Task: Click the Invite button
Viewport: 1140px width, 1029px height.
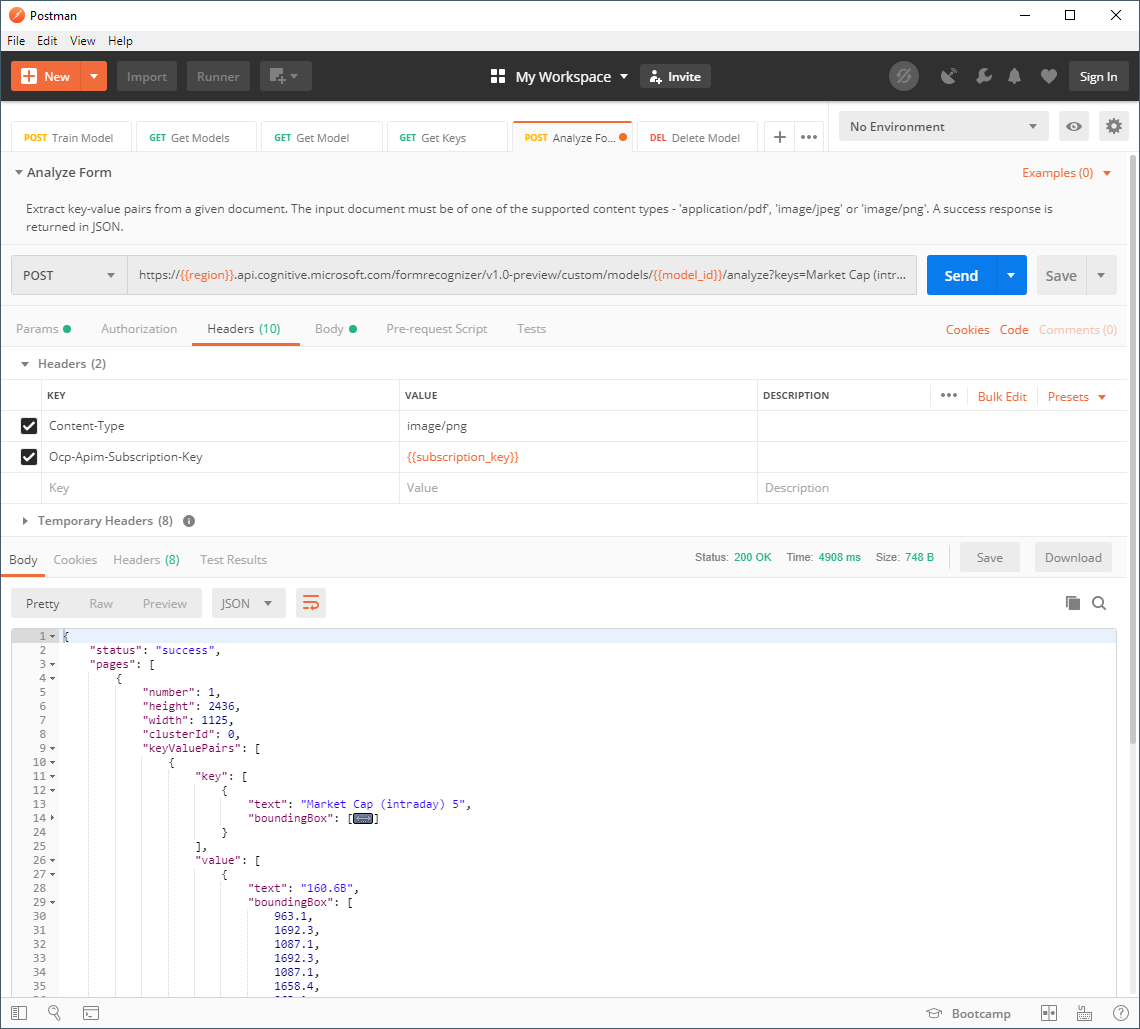Action: coord(675,76)
